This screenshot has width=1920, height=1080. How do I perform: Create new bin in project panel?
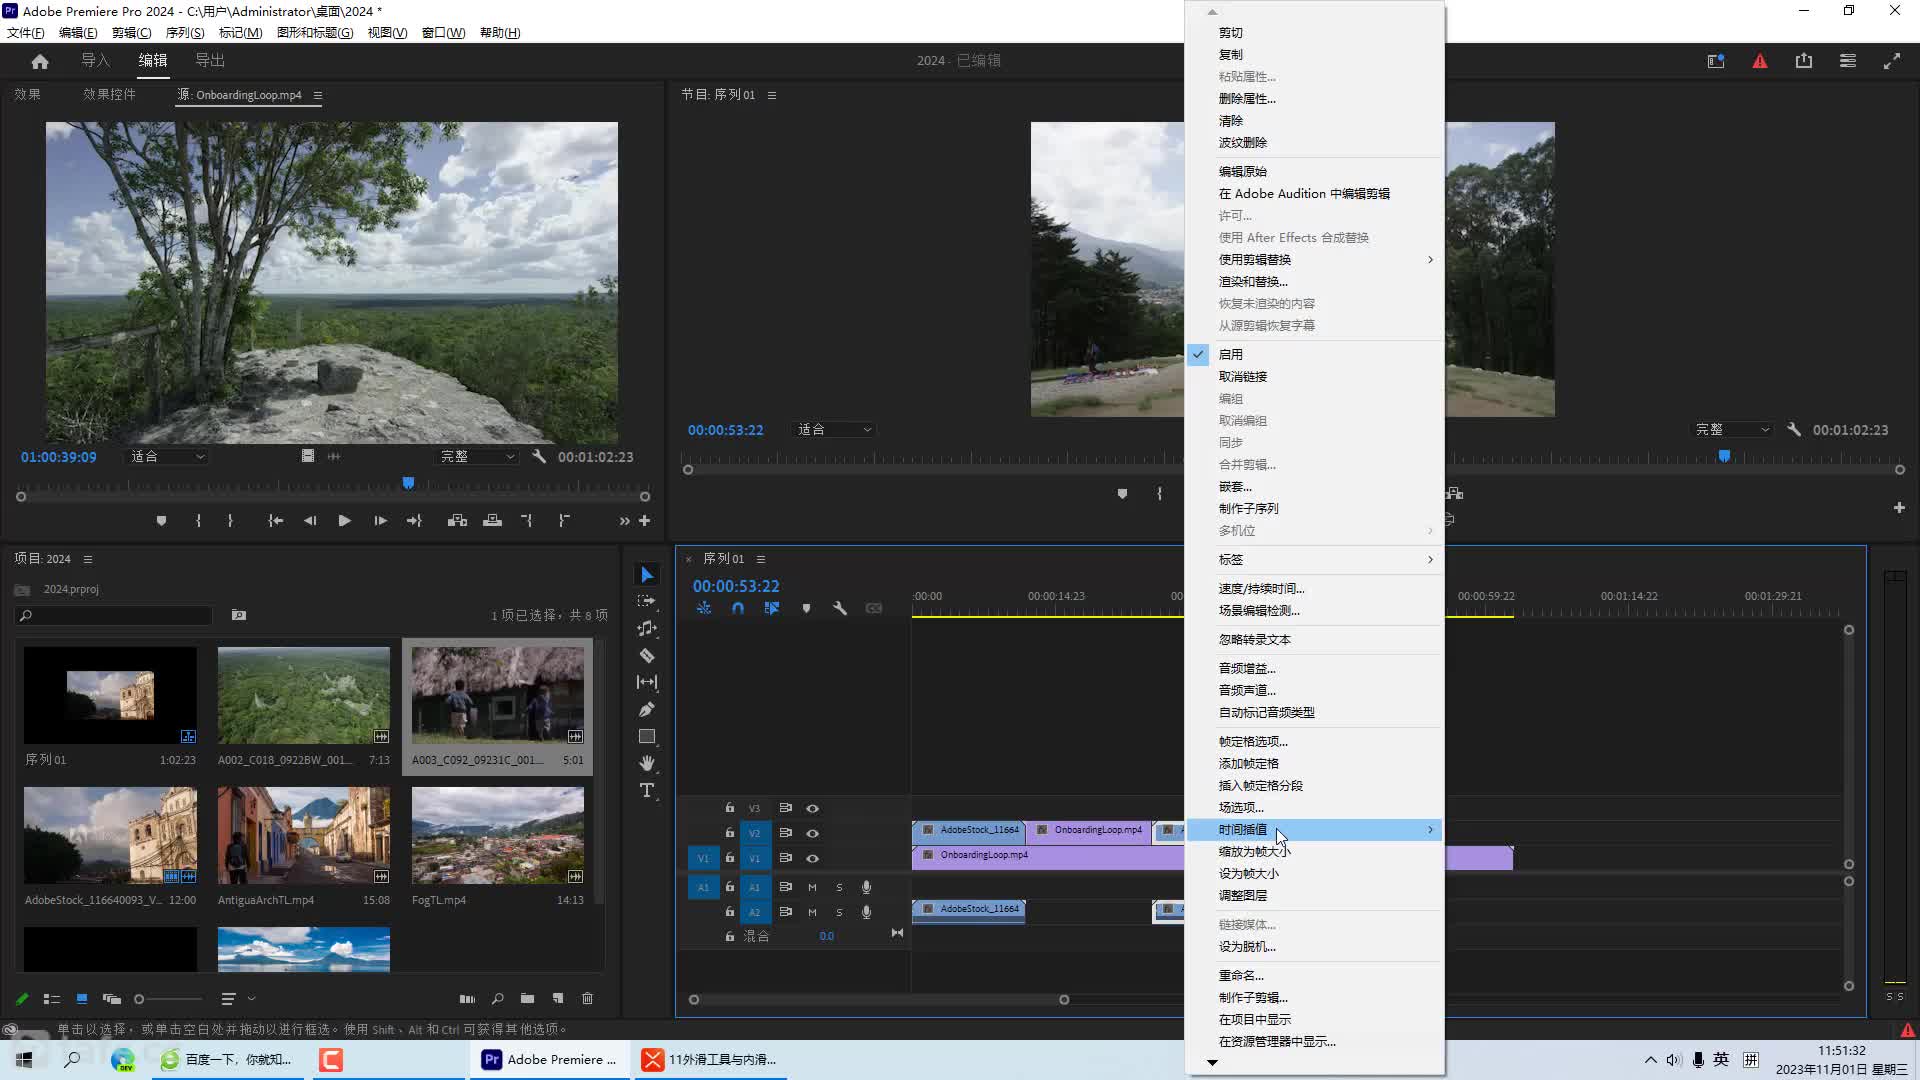[x=527, y=998]
